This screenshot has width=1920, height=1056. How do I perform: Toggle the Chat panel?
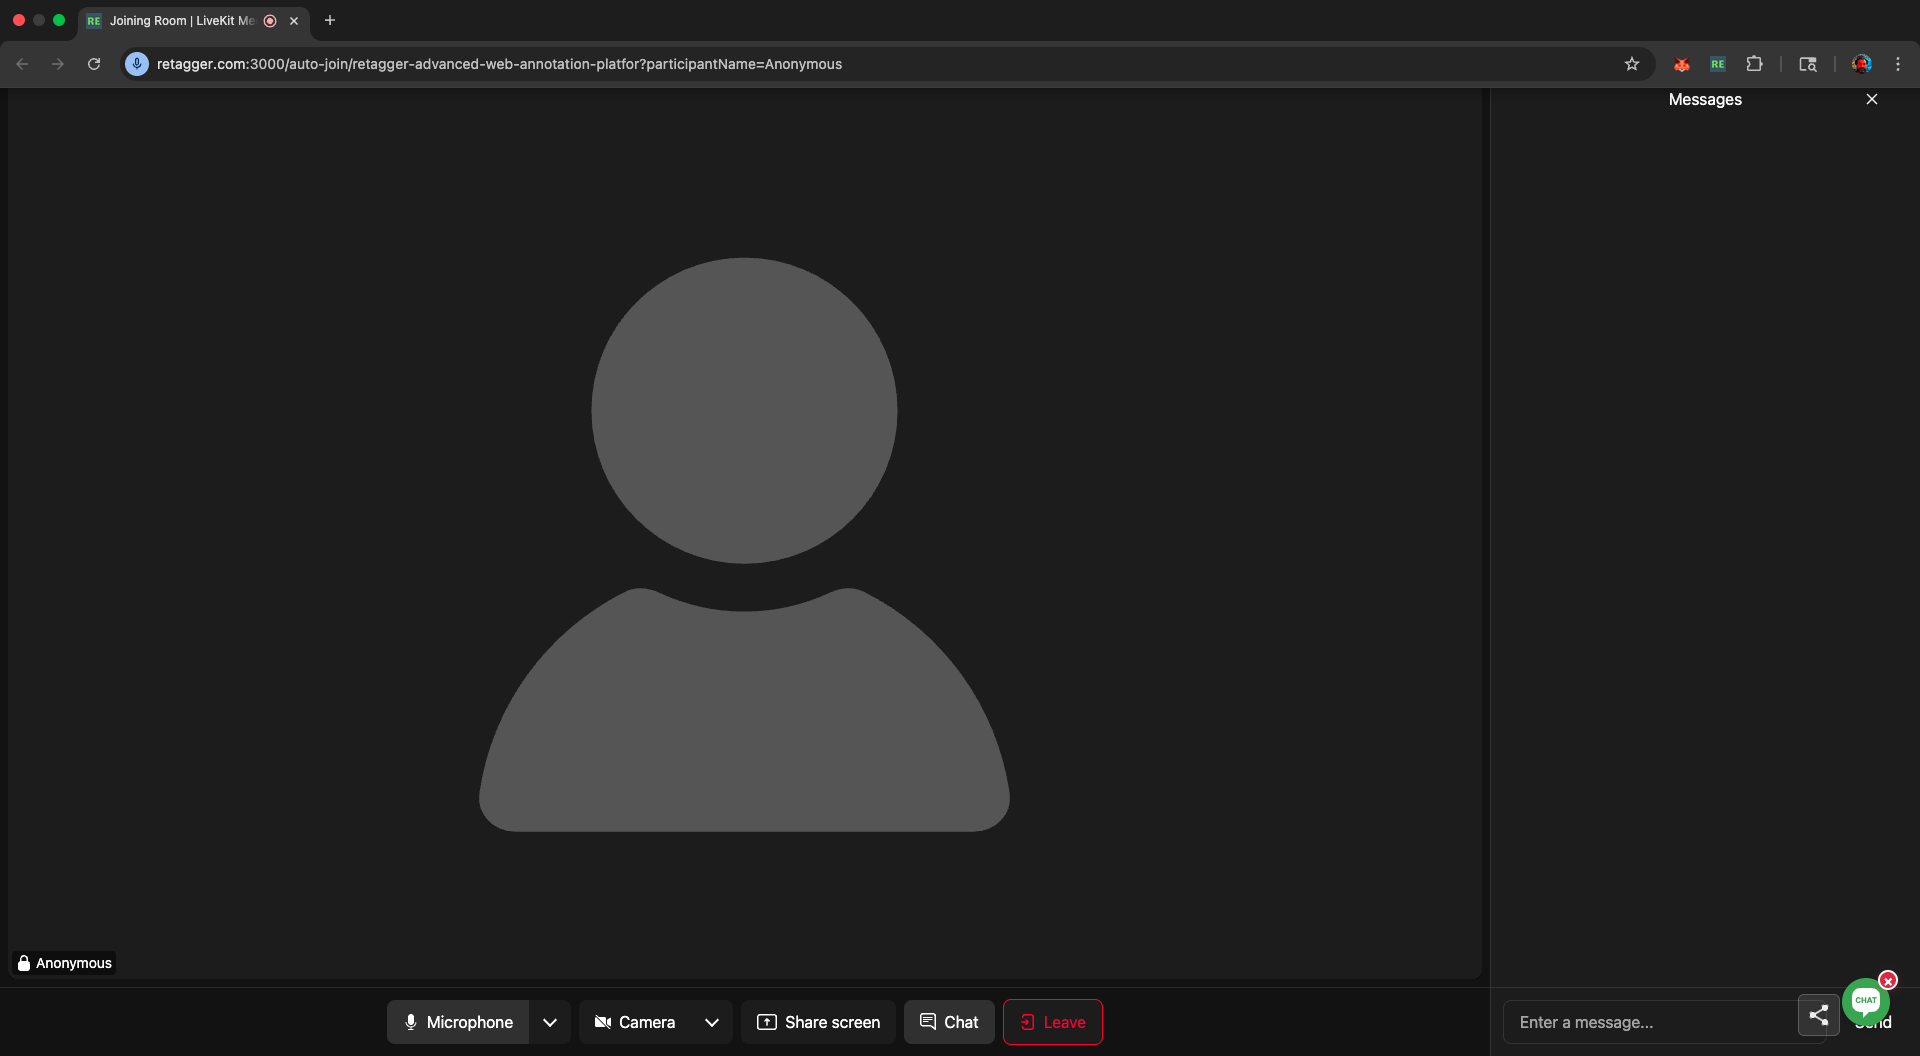tap(949, 1022)
